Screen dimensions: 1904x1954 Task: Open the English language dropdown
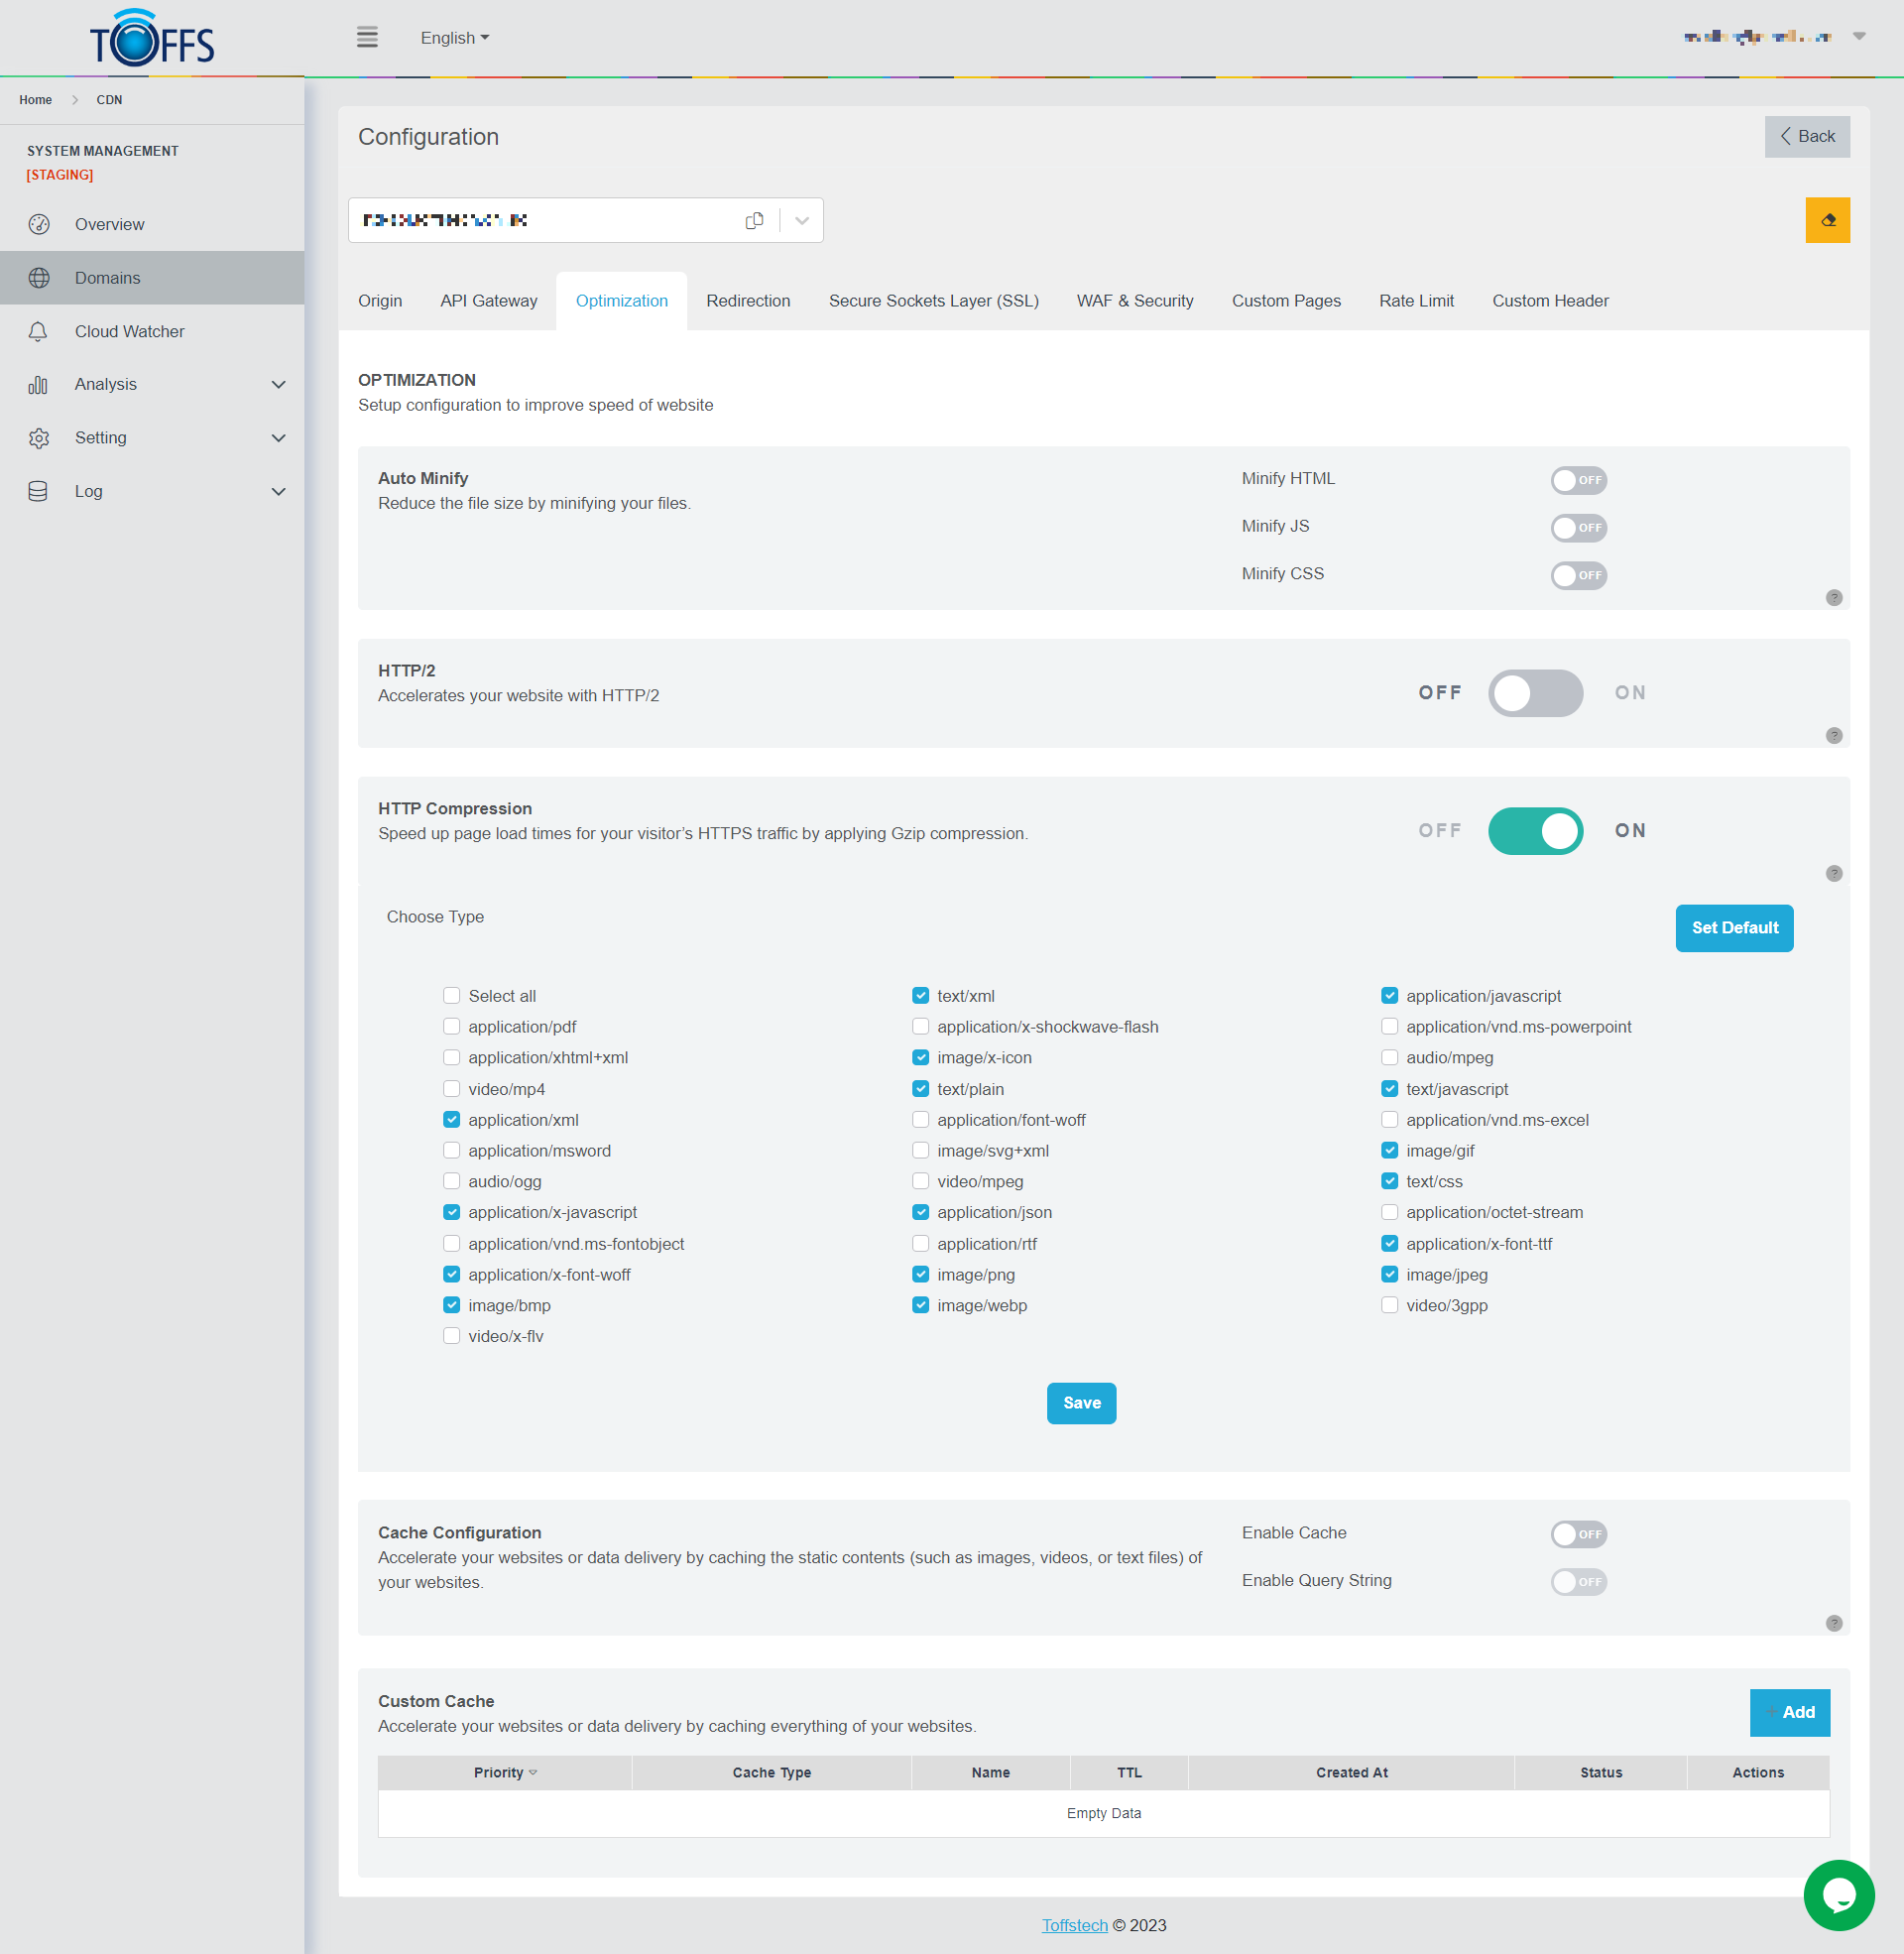454,38
